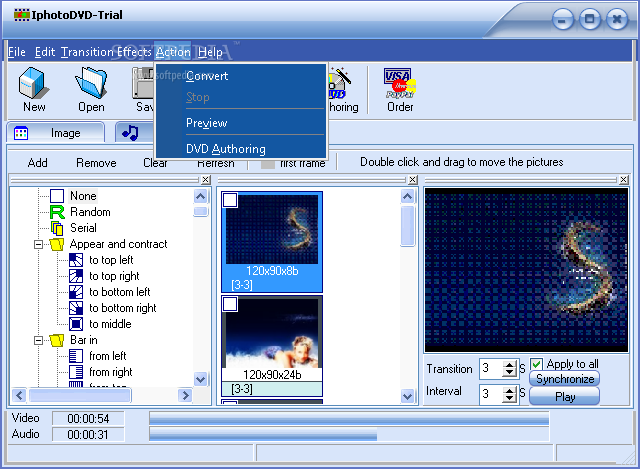Click the Audio duration progress bar
The width and height of the screenshot is (640, 469).
coord(349,434)
